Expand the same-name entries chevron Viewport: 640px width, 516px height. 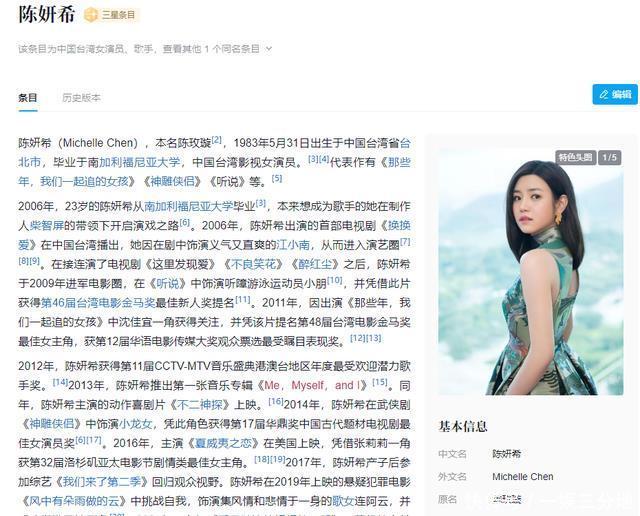tap(269, 49)
